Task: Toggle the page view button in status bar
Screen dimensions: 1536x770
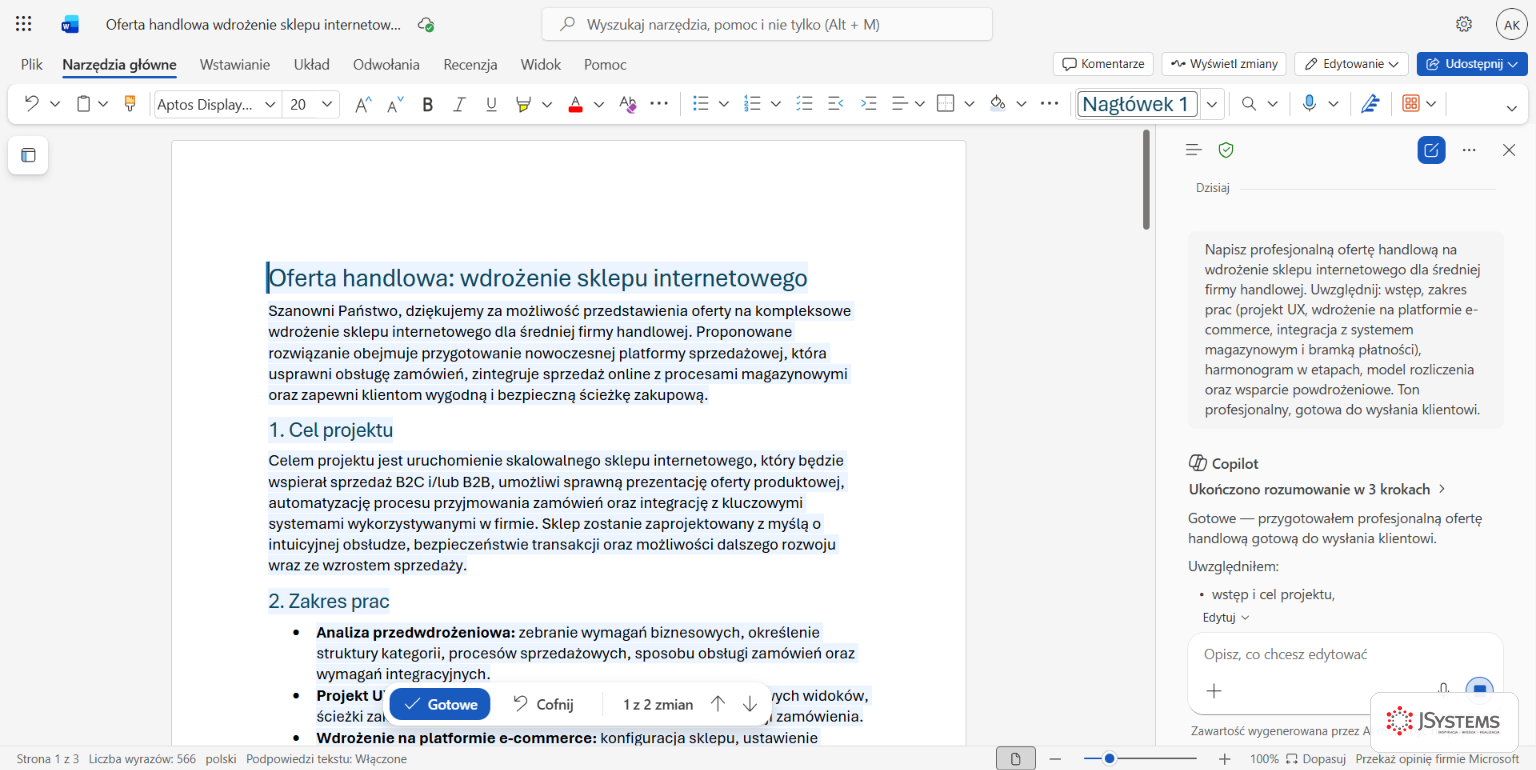Action: tap(1016, 759)
